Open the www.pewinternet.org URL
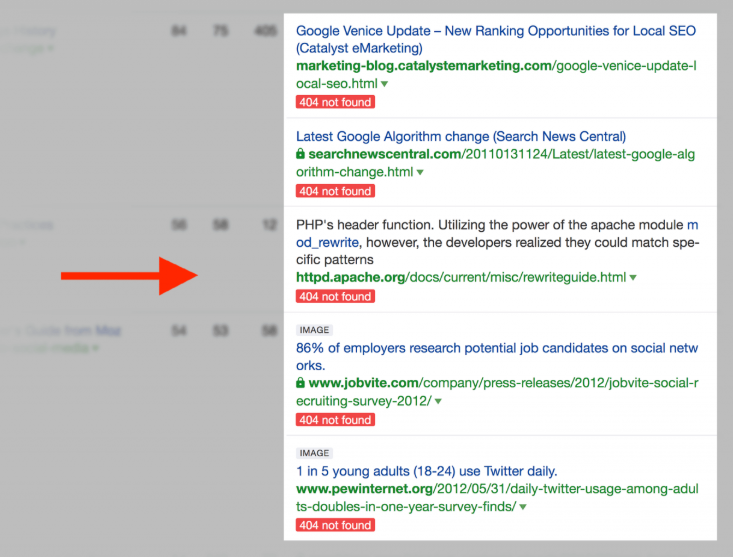This screenshot has height=557, width=733. [497, 498]
